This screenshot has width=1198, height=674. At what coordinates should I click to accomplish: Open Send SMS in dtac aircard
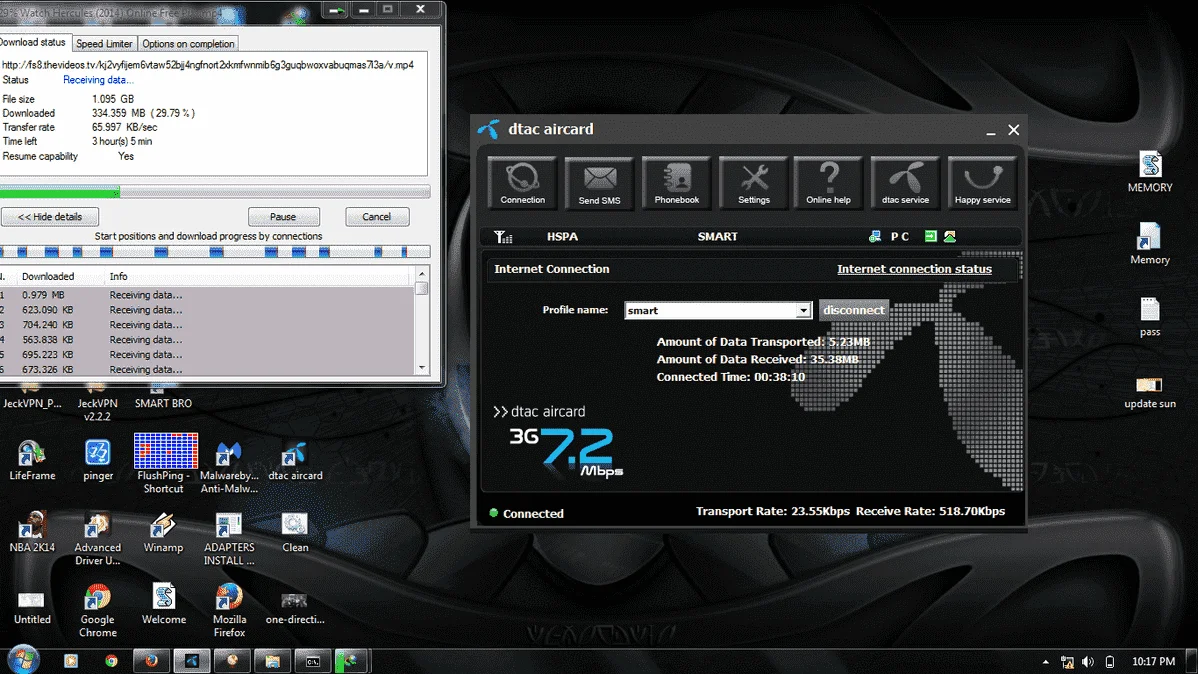pyautogui.click(x=600, y=182)
